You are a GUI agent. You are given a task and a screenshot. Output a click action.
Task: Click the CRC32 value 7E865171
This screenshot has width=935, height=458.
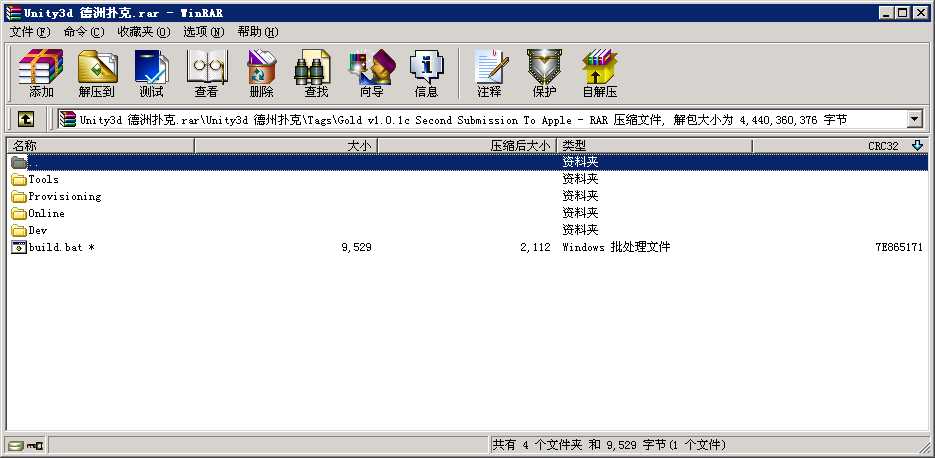[x=899, y=247]
